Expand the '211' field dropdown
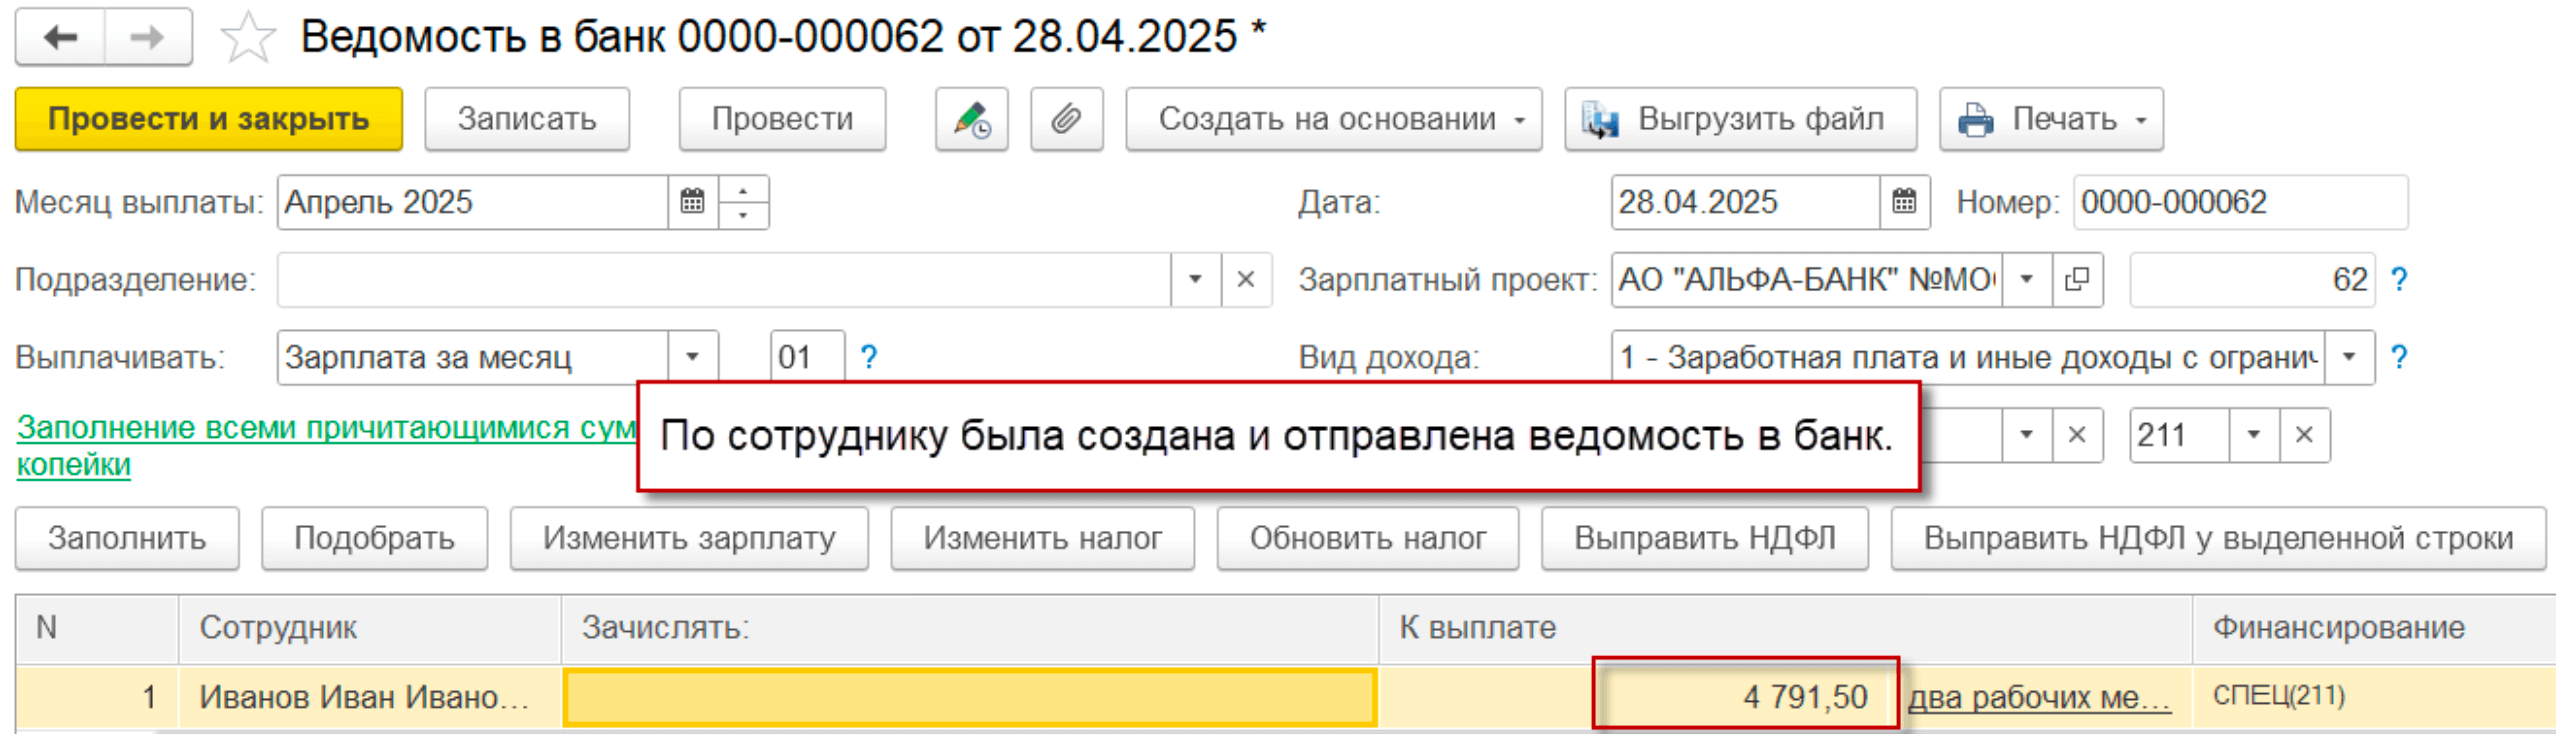The image size is (2556, 734). [2254, 435]
